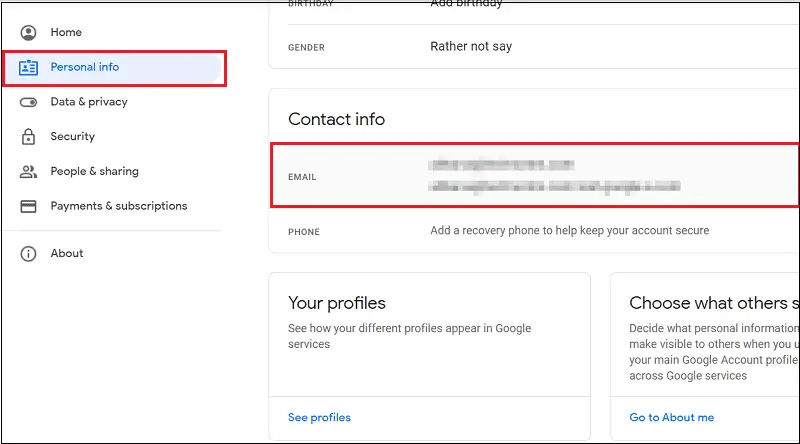The height and width of the screenshot is (444, 800).
Task: Click the People & sharing icon
Action: 28,171
